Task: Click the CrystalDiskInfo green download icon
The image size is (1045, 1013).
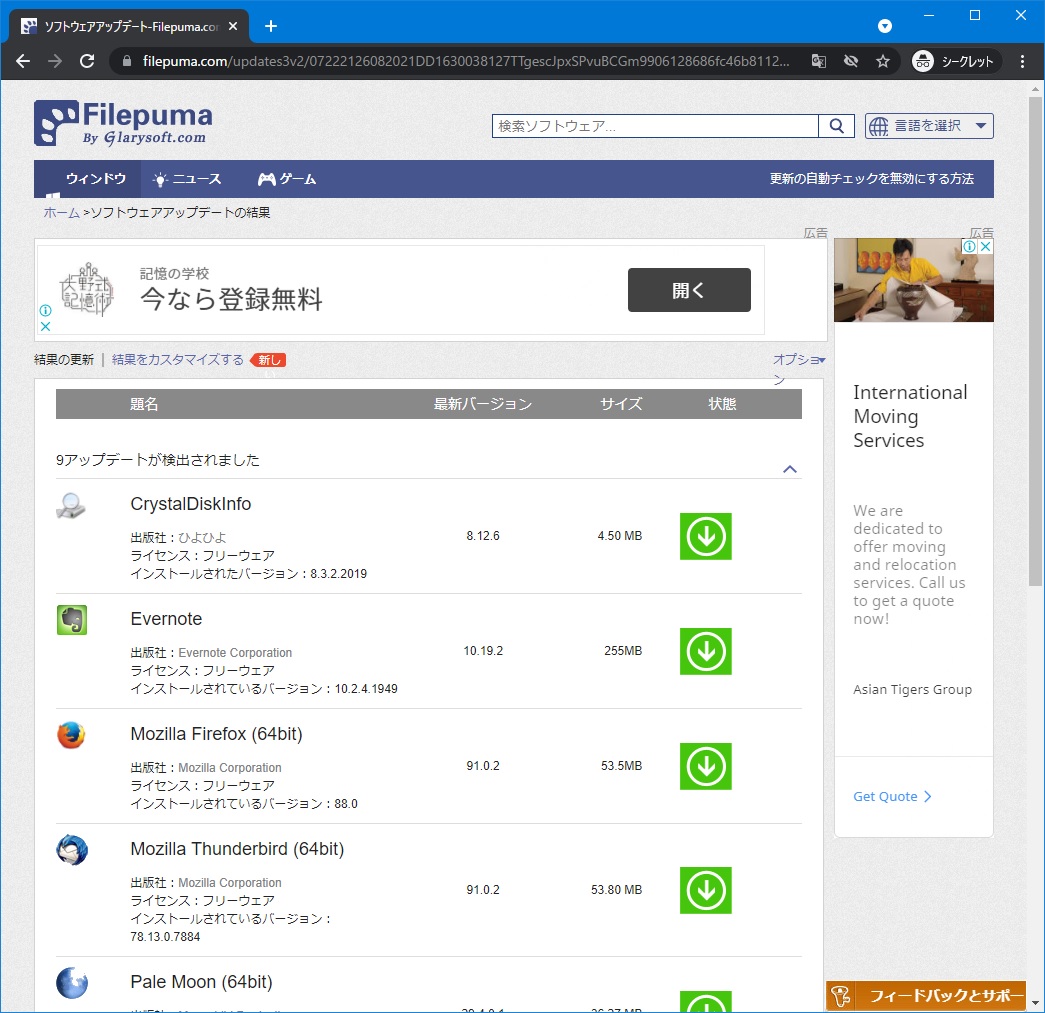Action: point(705,536)
